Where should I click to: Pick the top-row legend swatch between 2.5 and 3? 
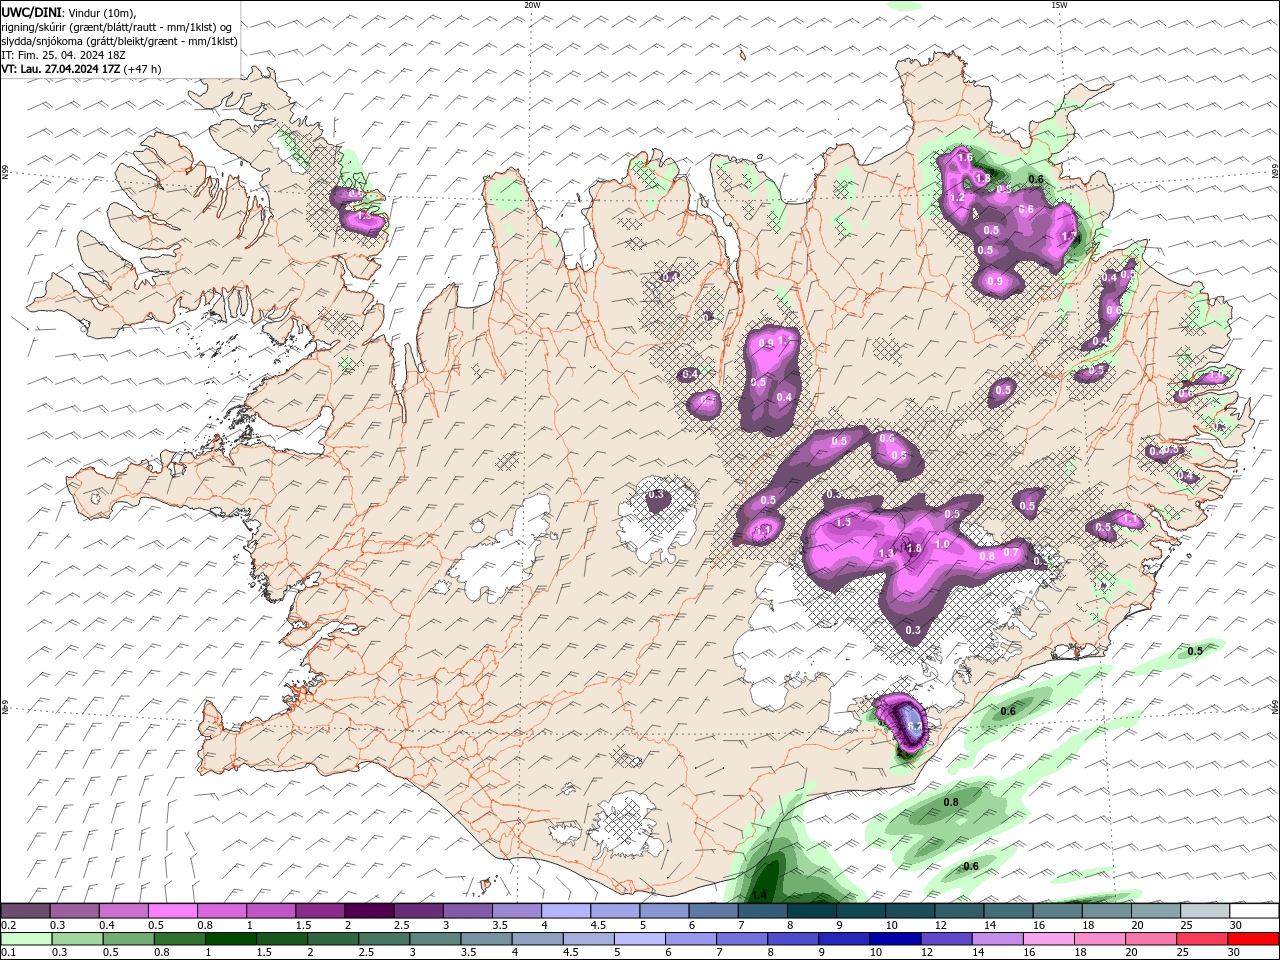418,910
